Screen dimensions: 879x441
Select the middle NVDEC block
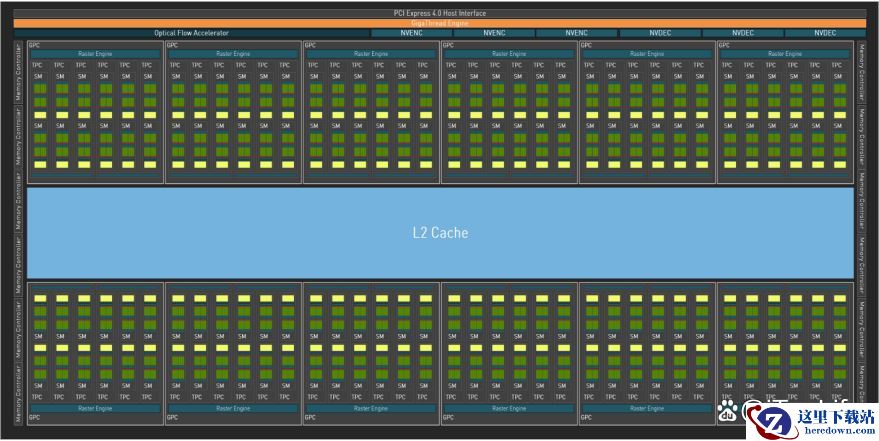pos(742,33)
